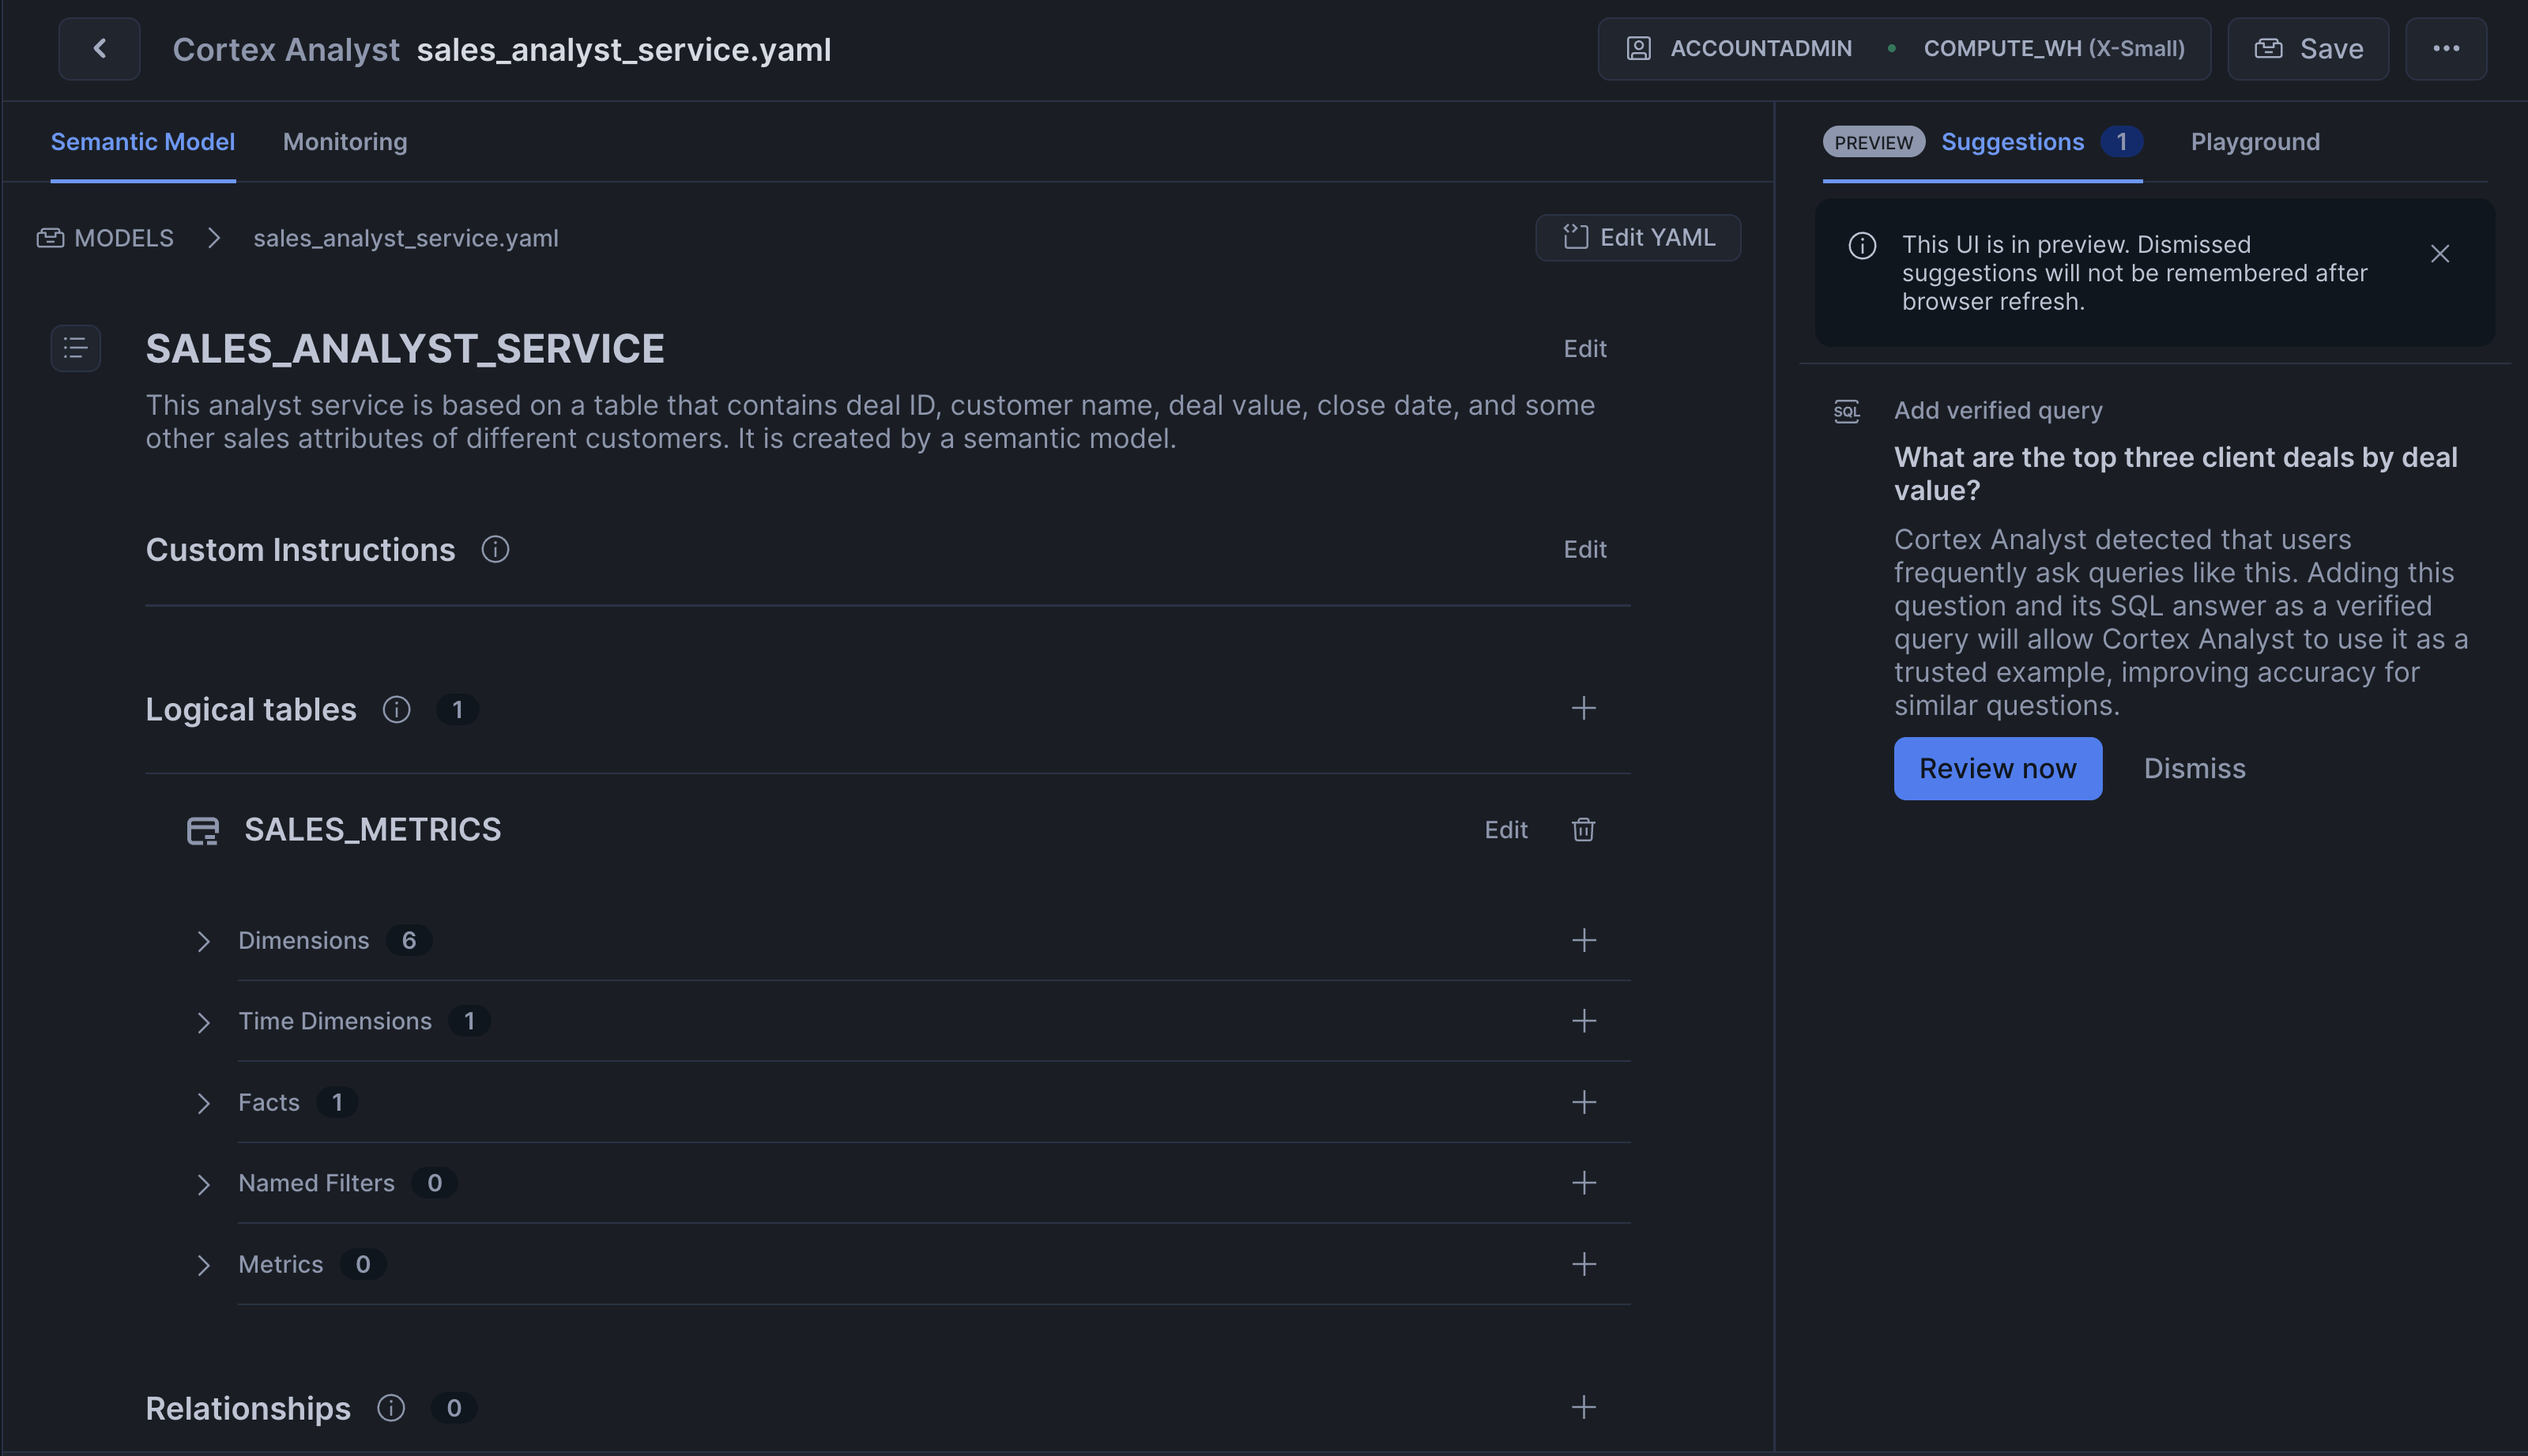Expand the Named Filters section

coord(204,1184)
